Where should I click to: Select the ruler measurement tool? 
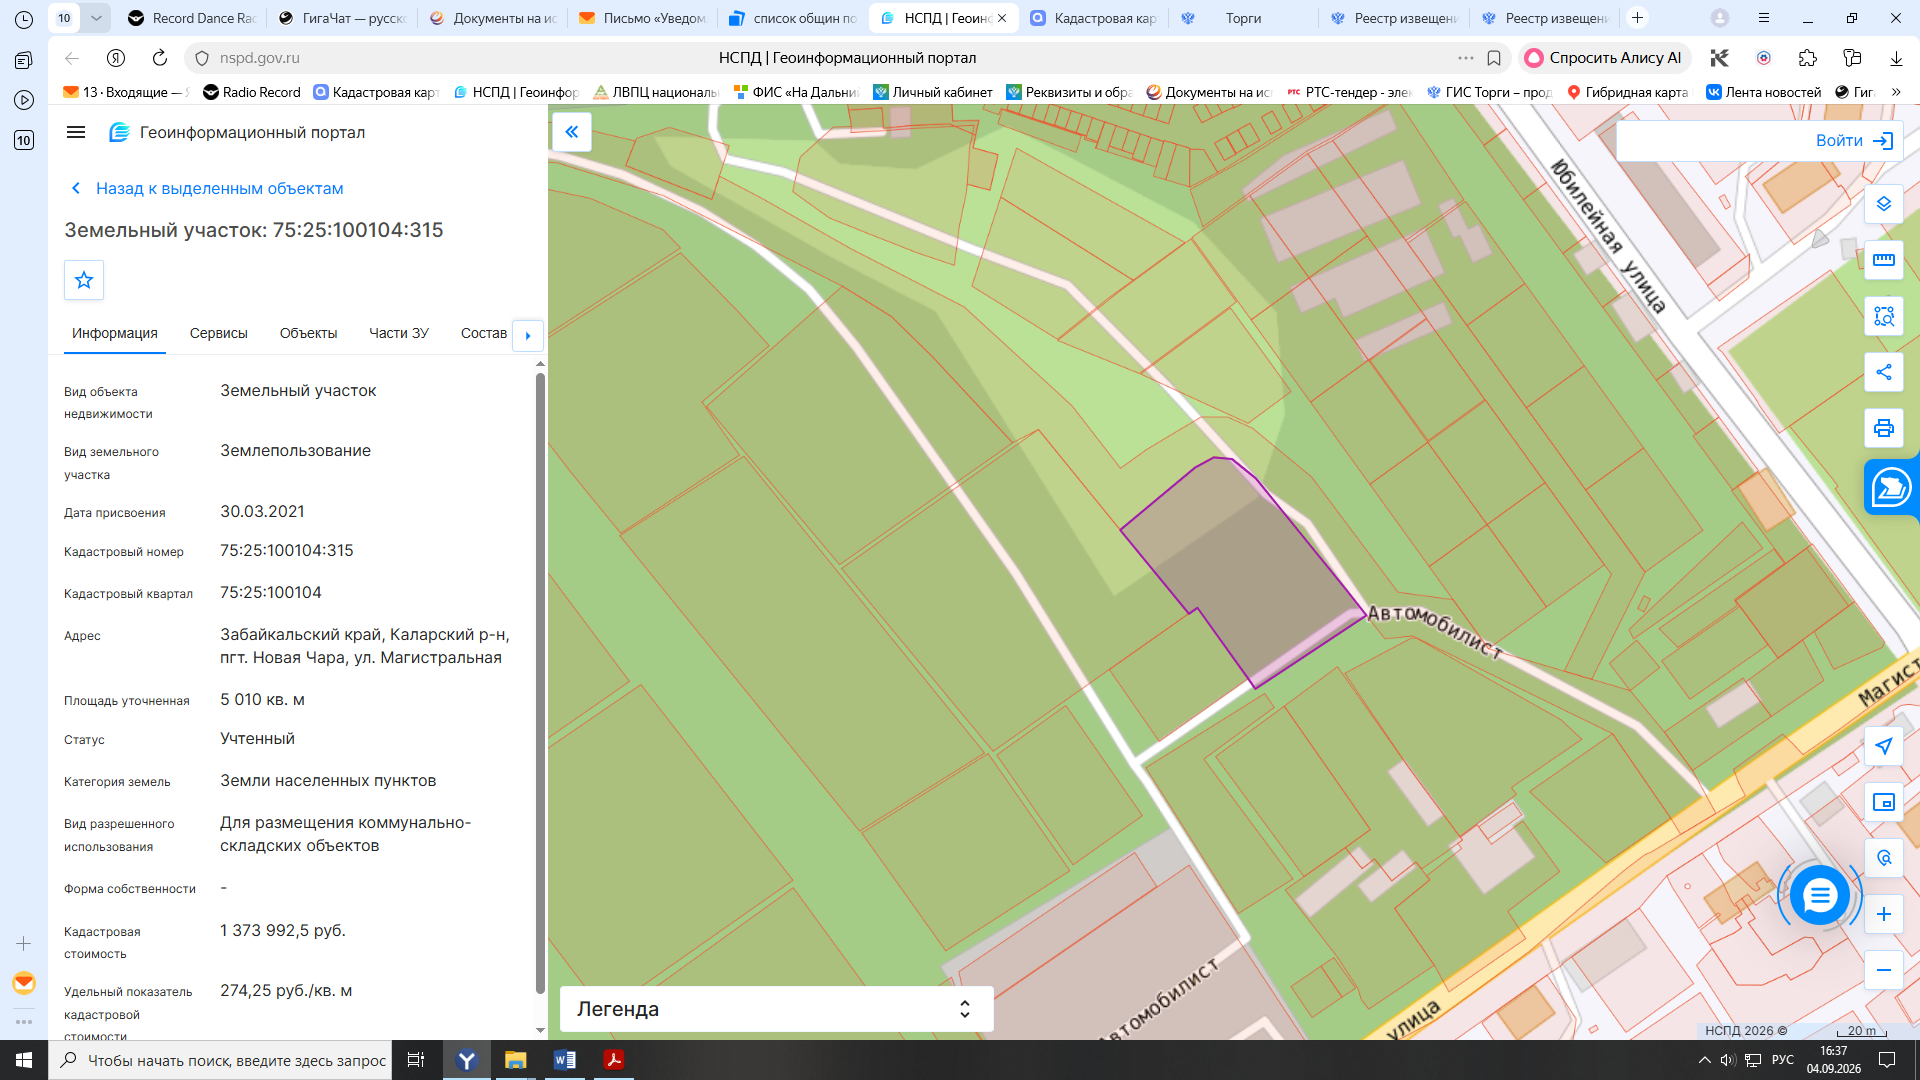(x=1884, y=260)
